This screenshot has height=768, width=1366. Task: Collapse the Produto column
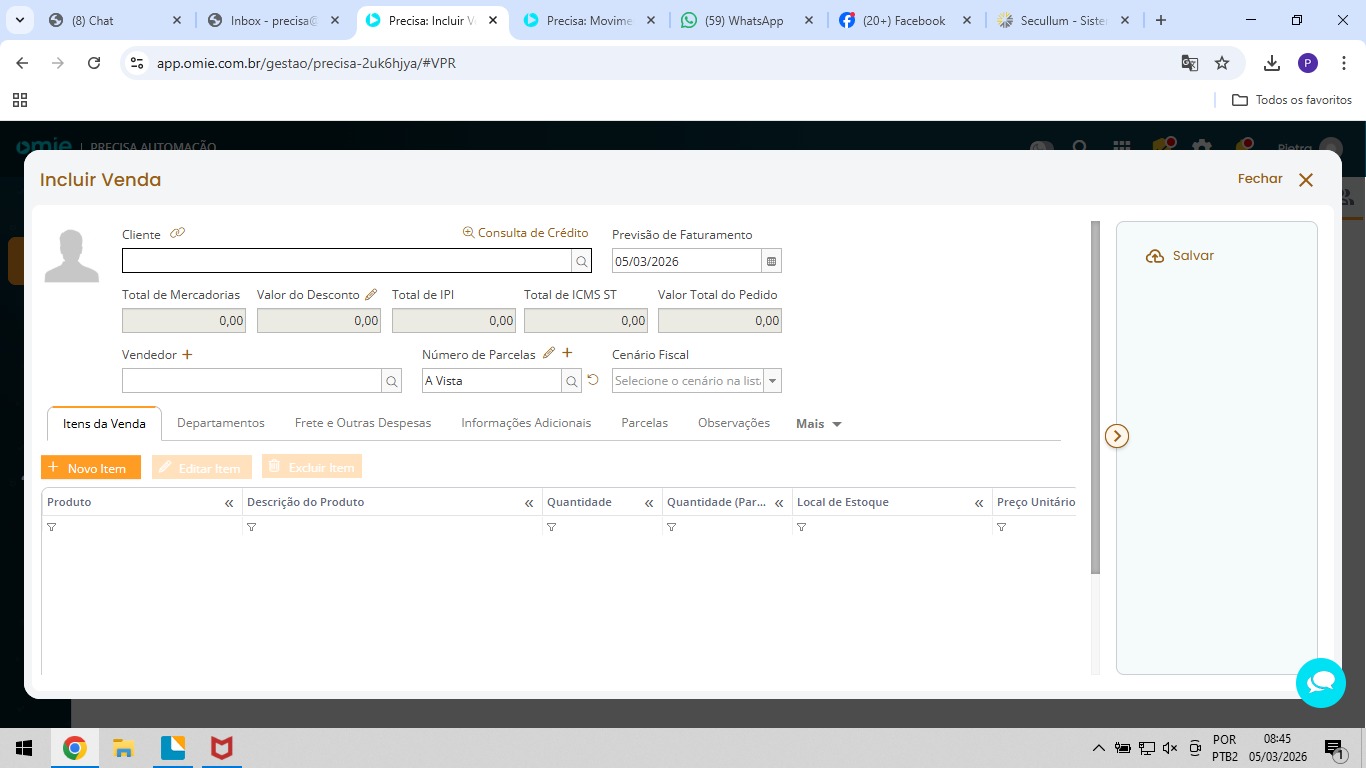(x=229, y=503)
